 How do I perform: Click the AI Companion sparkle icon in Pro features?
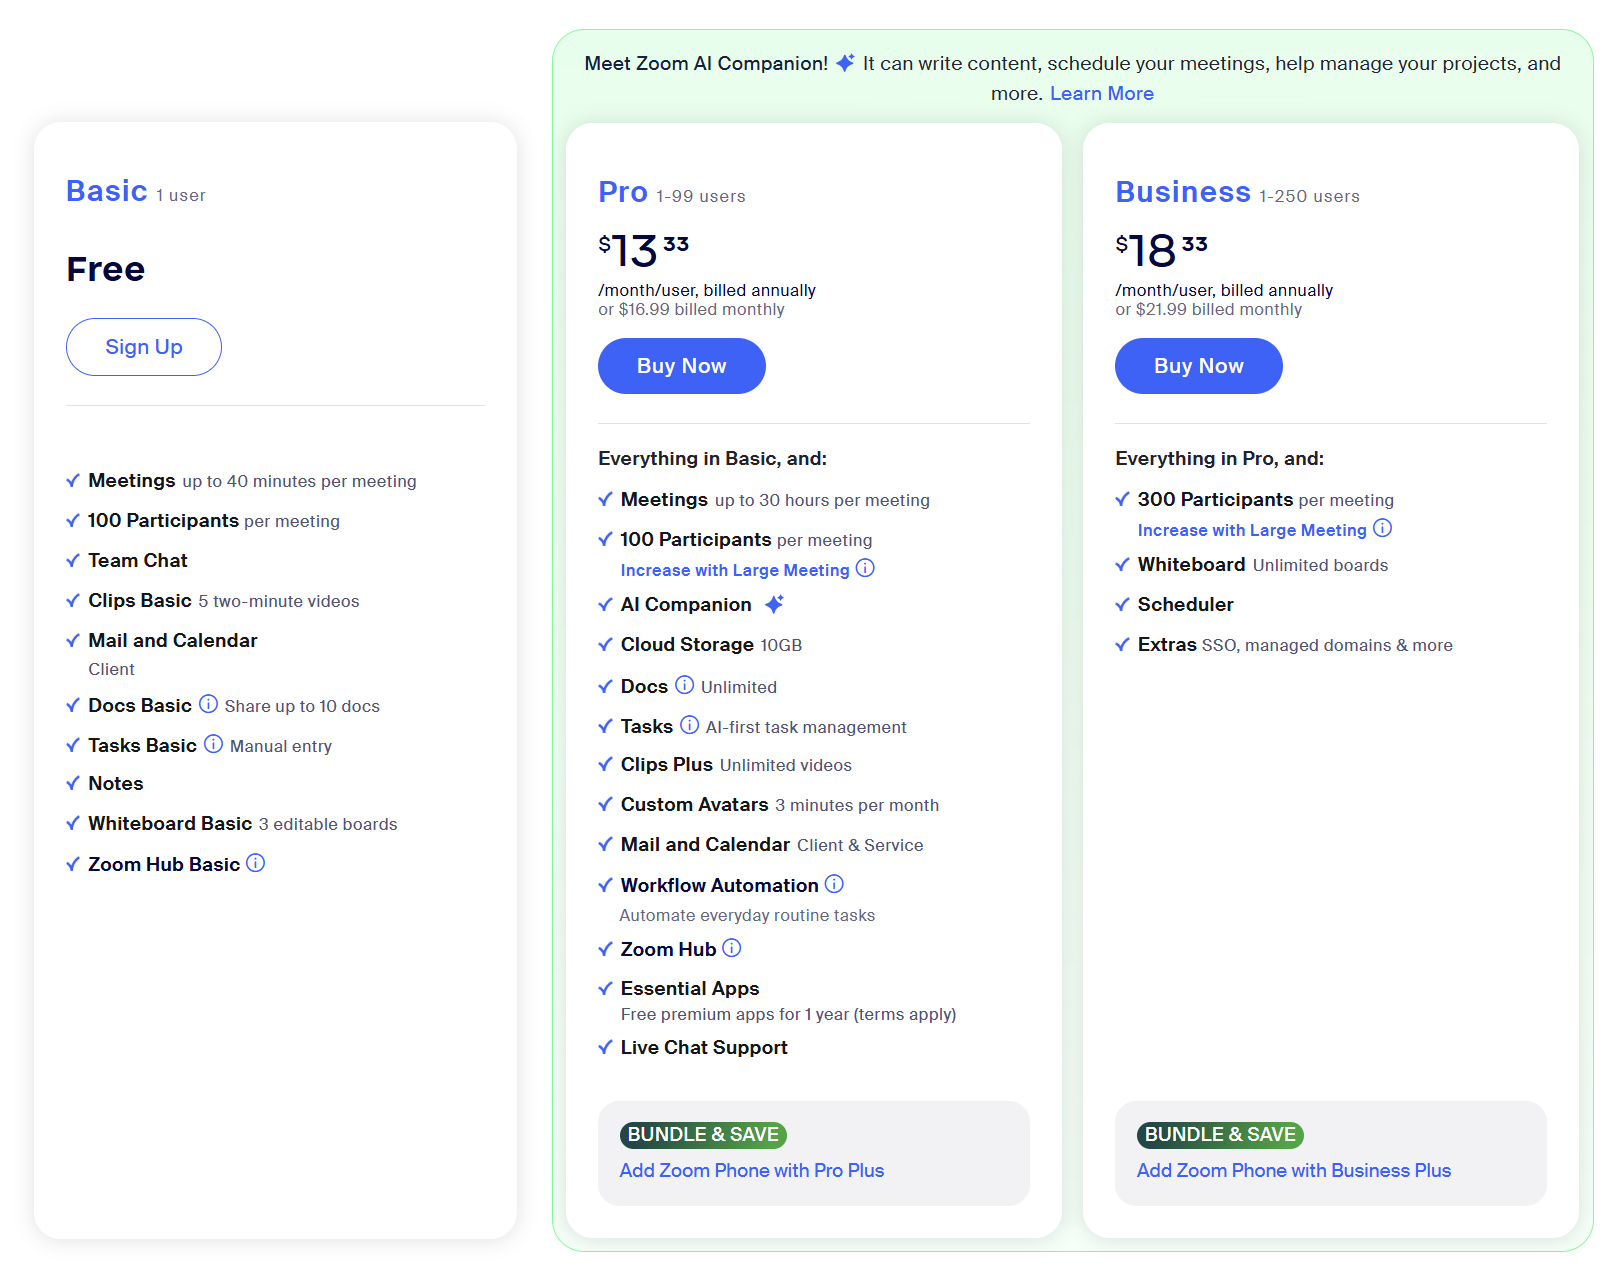point(774,604)
